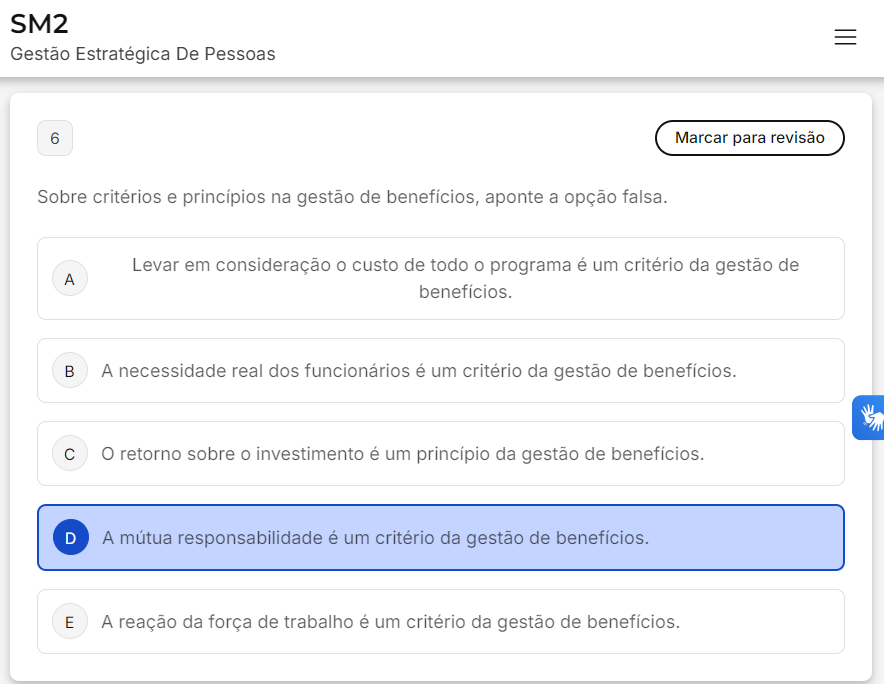Click the letter E option circle

[69, 622]
